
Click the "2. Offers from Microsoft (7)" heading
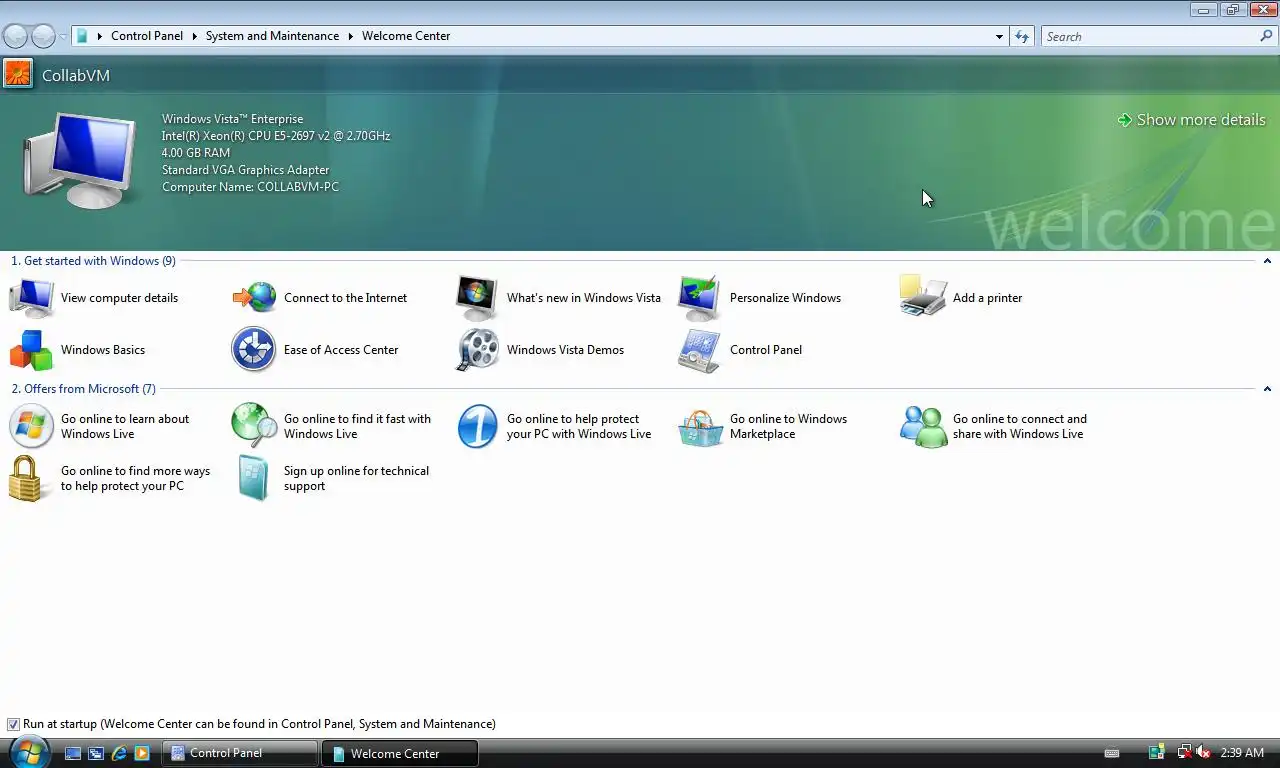coord(83,389)
